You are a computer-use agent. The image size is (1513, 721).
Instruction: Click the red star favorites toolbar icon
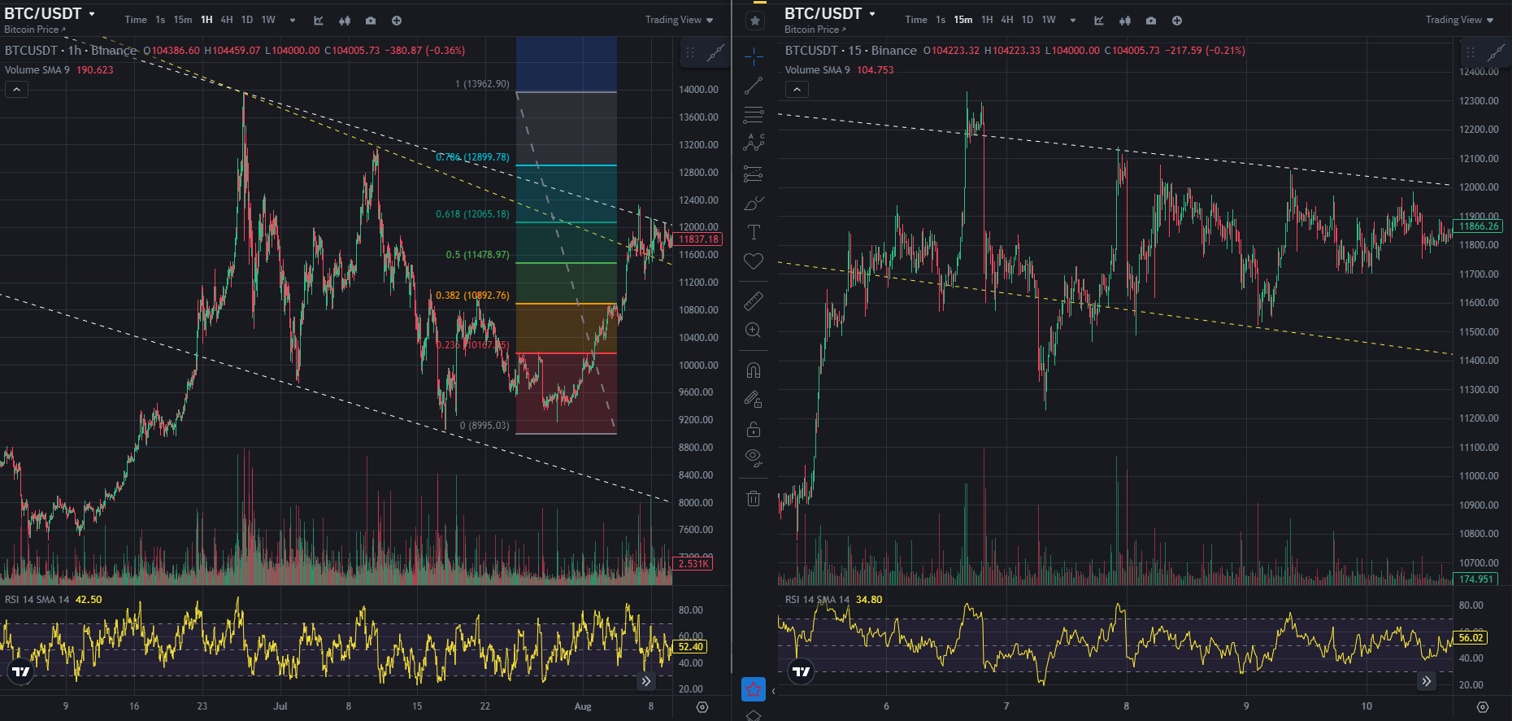click(x=753, y=689)
